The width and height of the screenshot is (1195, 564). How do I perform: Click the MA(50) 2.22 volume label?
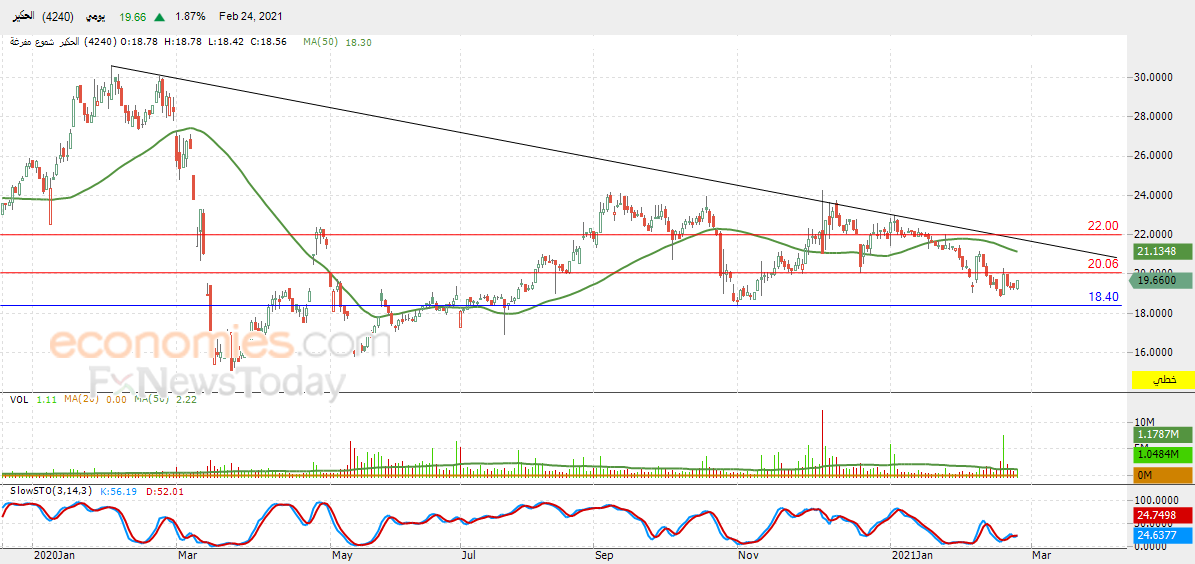(165, 399)
